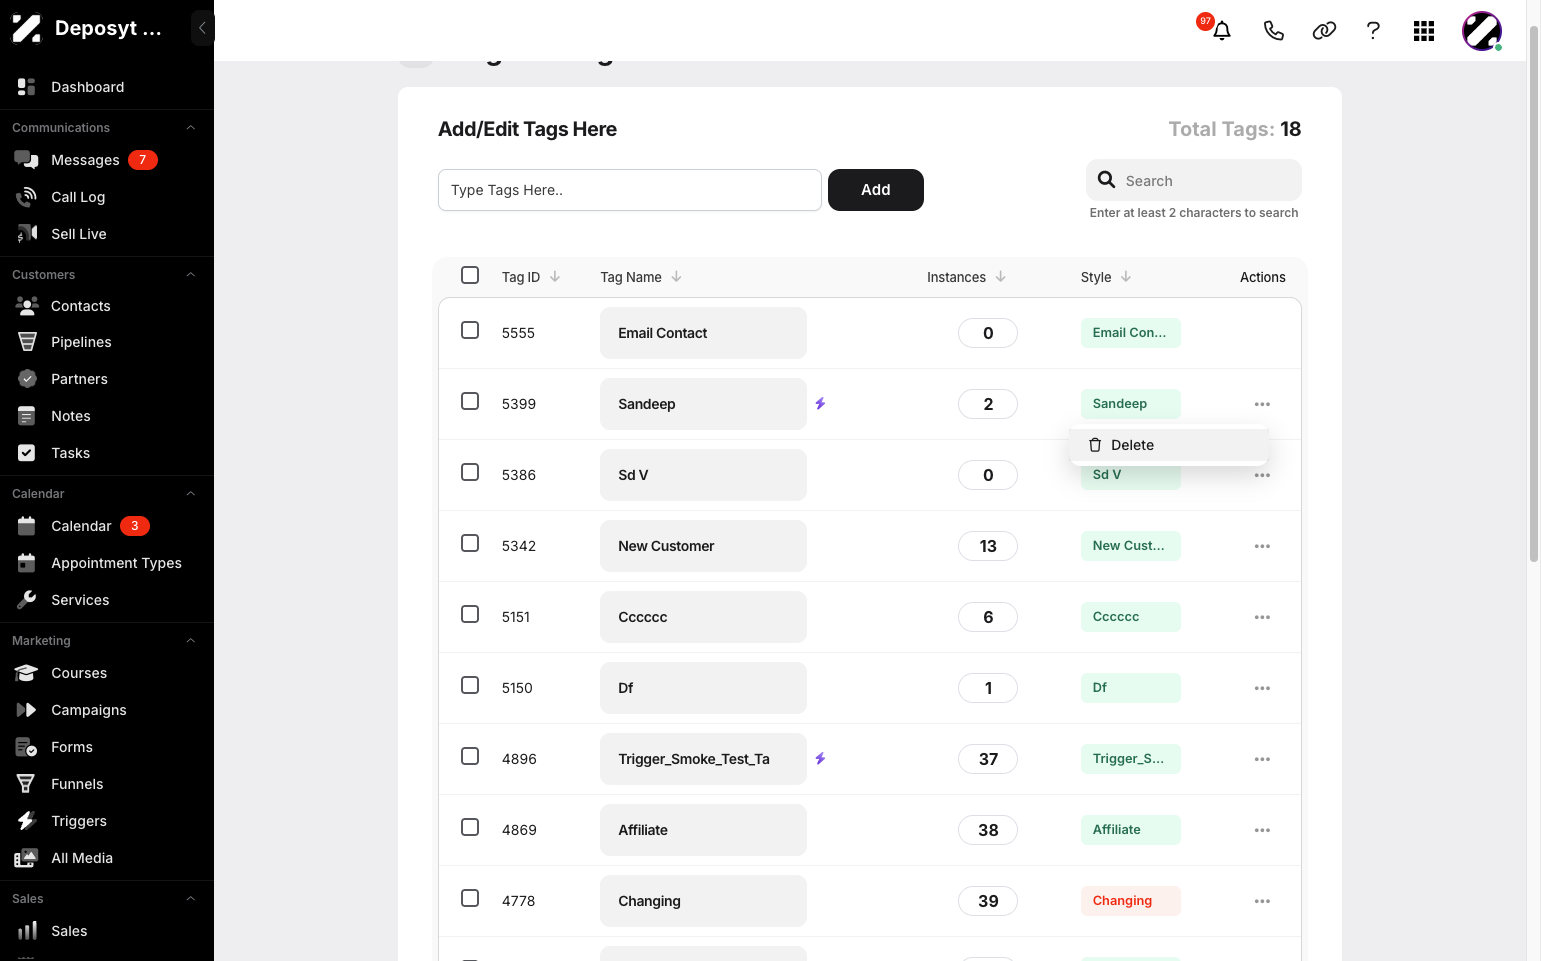Open three-dot actions for Trigger_Smoke_Test_Ta row
Viewport: 1541px width, 961px height.
[x=1262, y=759]
